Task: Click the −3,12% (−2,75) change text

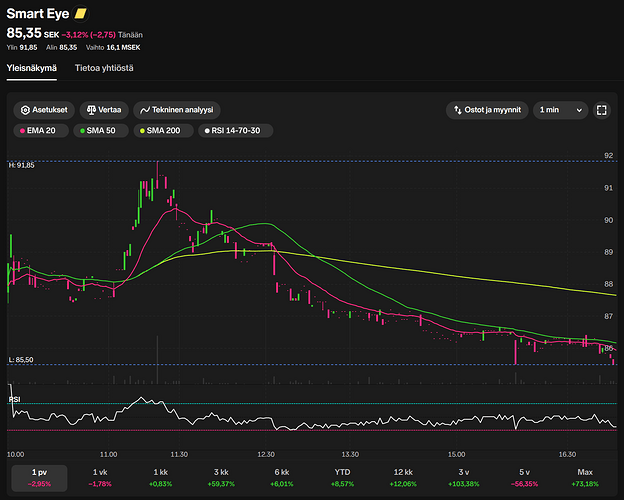Action: tap(88, 35)
